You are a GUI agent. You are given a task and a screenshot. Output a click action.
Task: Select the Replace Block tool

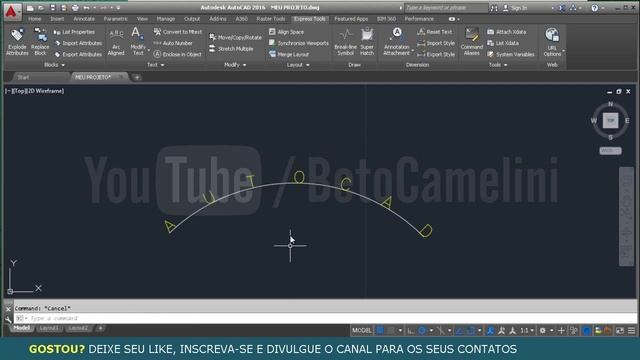point(40,42)
